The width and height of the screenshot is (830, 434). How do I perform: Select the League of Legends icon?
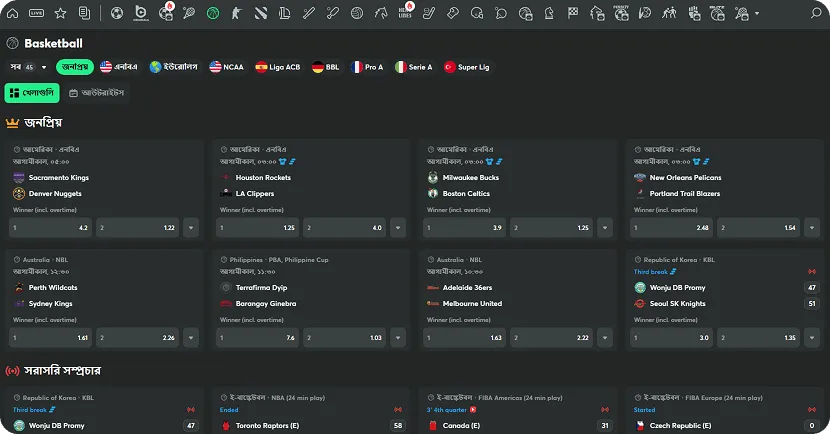tap(285, 13)
